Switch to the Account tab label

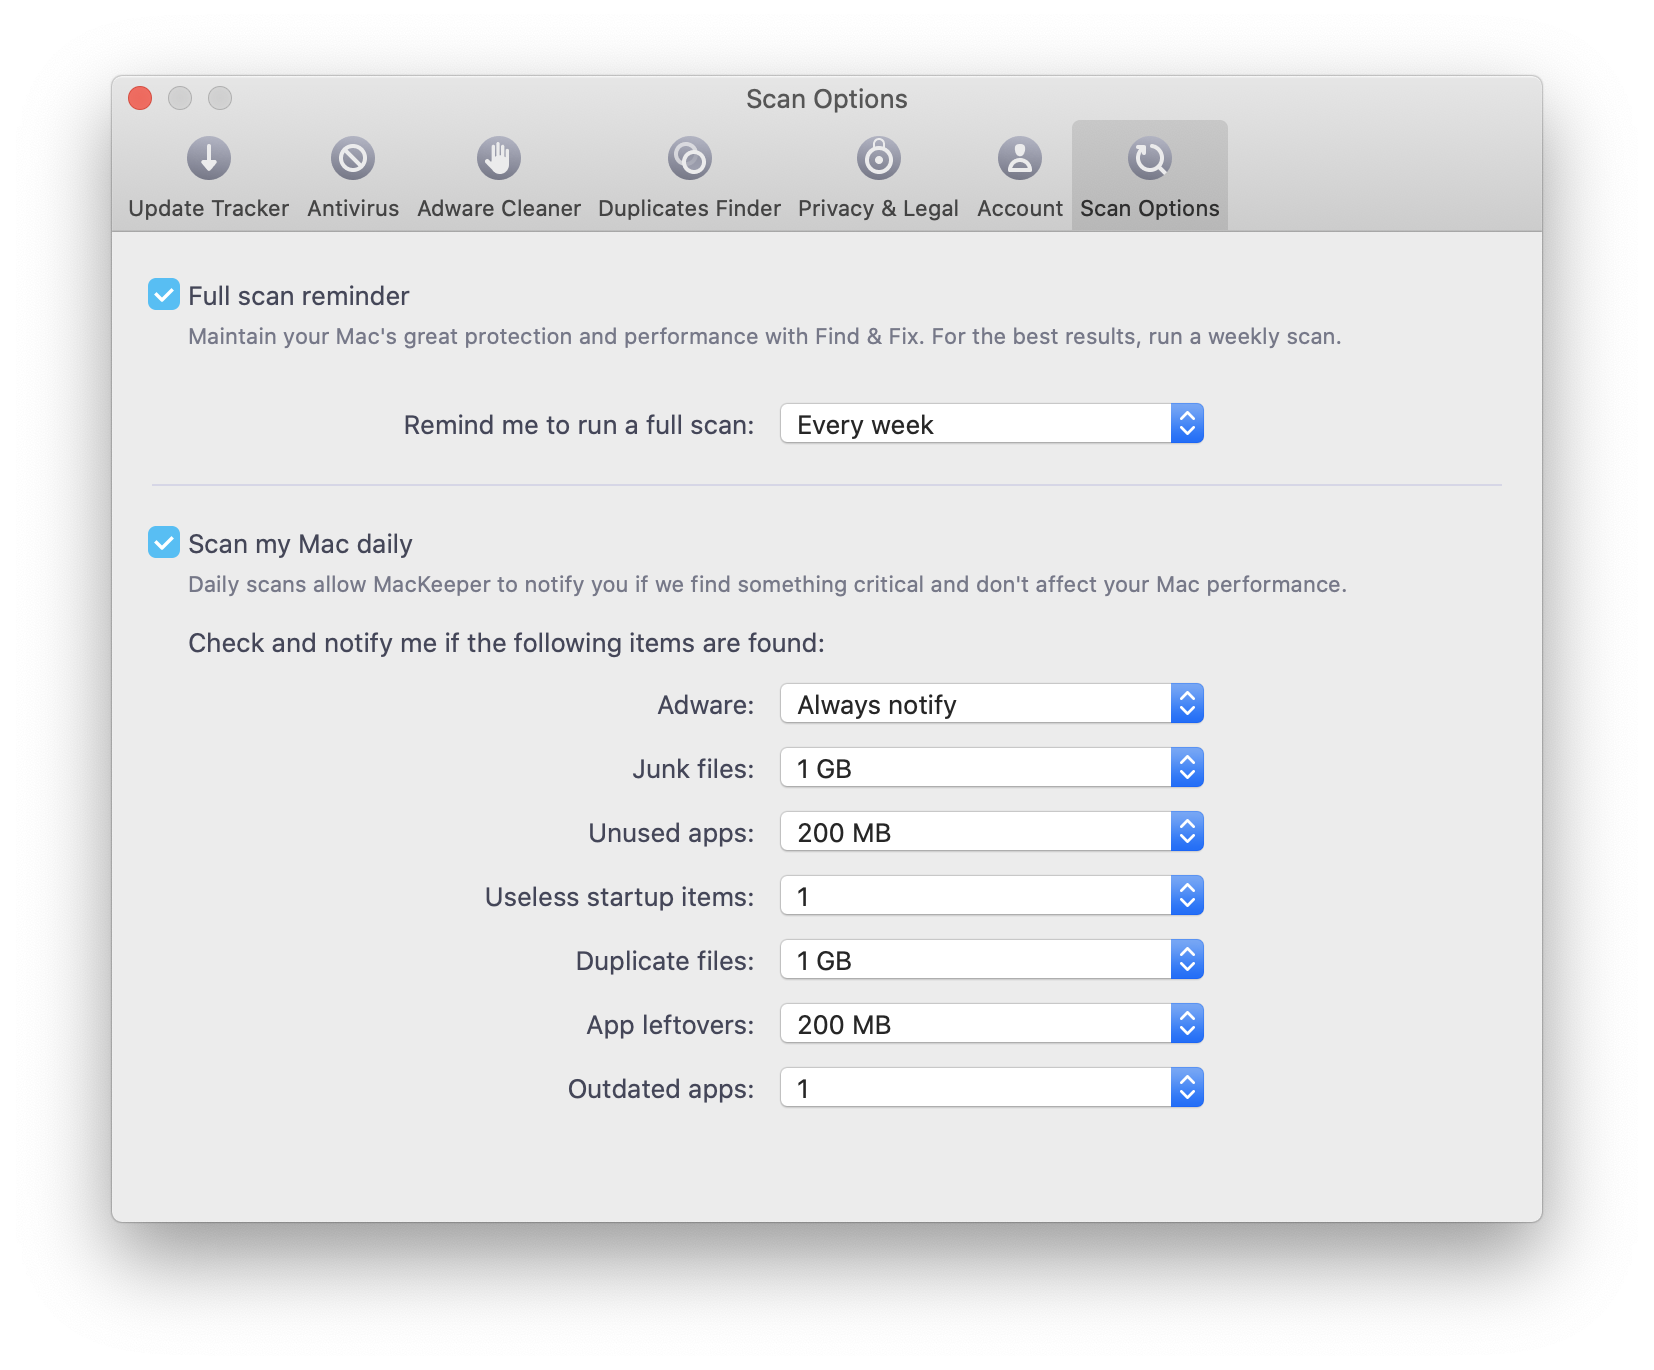(1020, 208)
